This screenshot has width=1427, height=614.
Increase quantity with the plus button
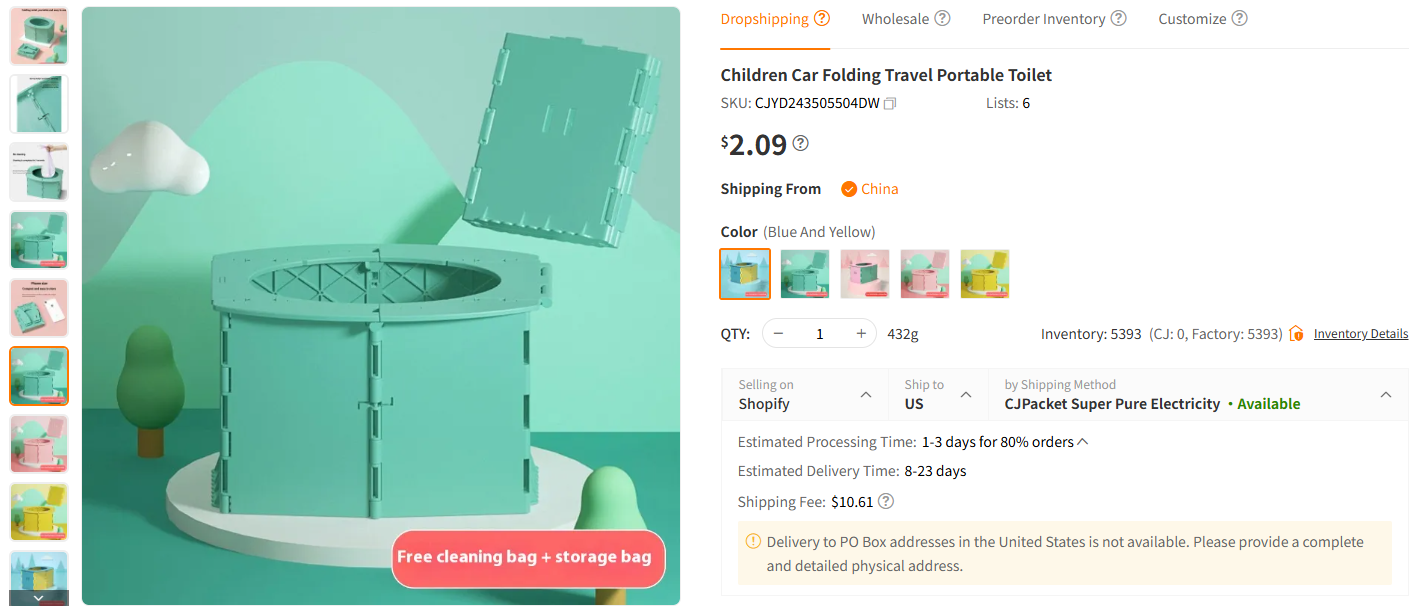click(860, 333)
